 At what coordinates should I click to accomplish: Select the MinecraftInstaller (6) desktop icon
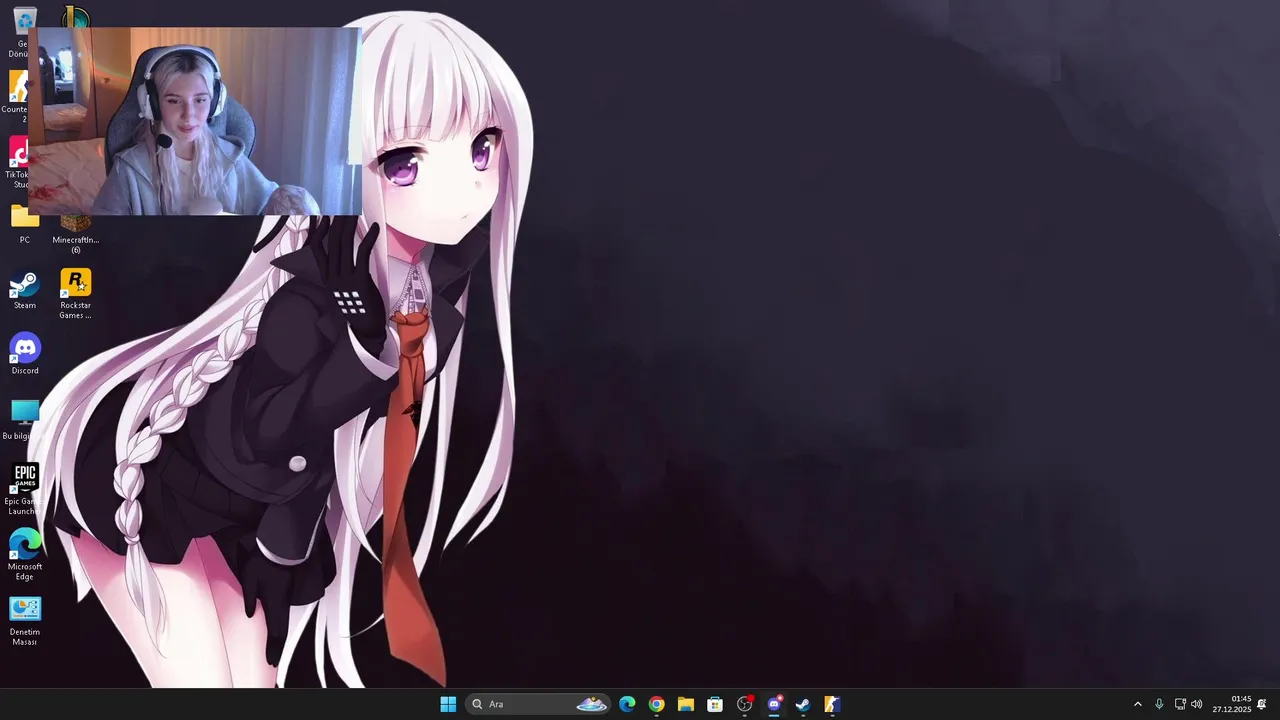point(76,234)
